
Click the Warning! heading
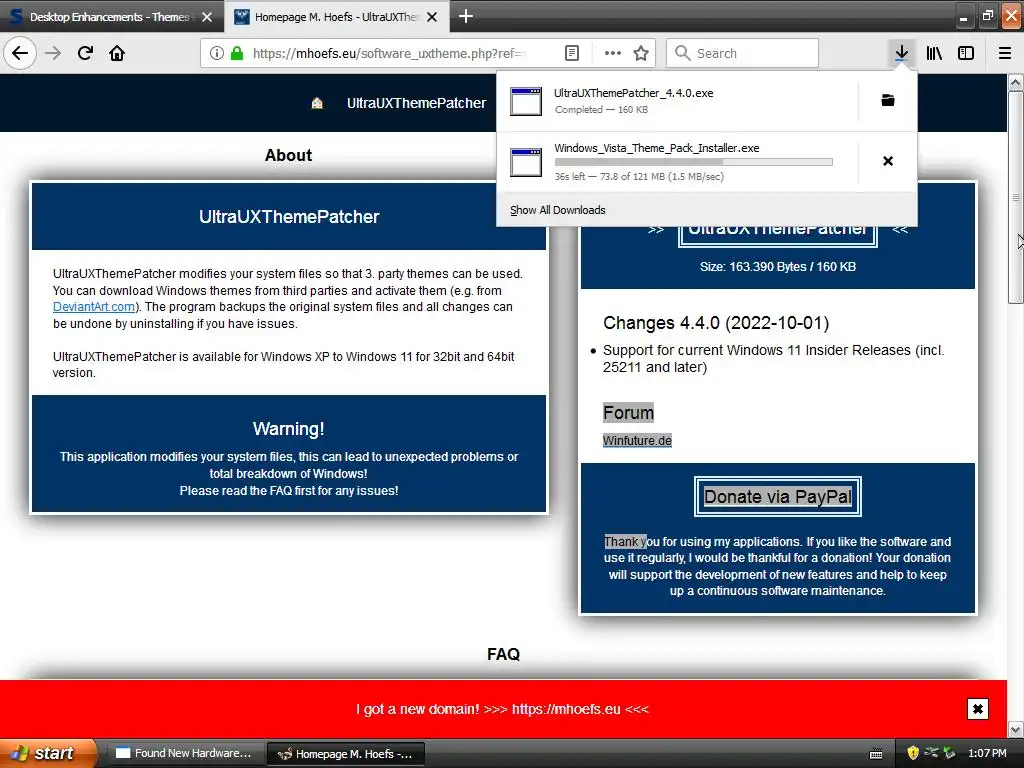click(289, 429)
